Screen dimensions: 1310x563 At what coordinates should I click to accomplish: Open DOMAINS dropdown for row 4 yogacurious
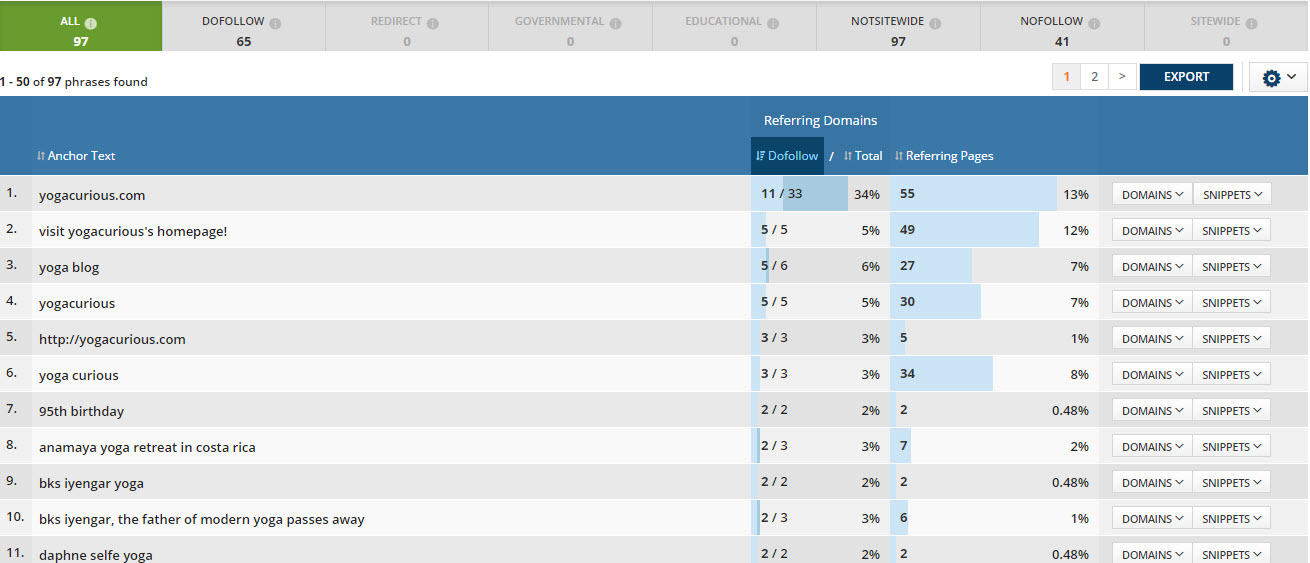tap(1152, 302)
